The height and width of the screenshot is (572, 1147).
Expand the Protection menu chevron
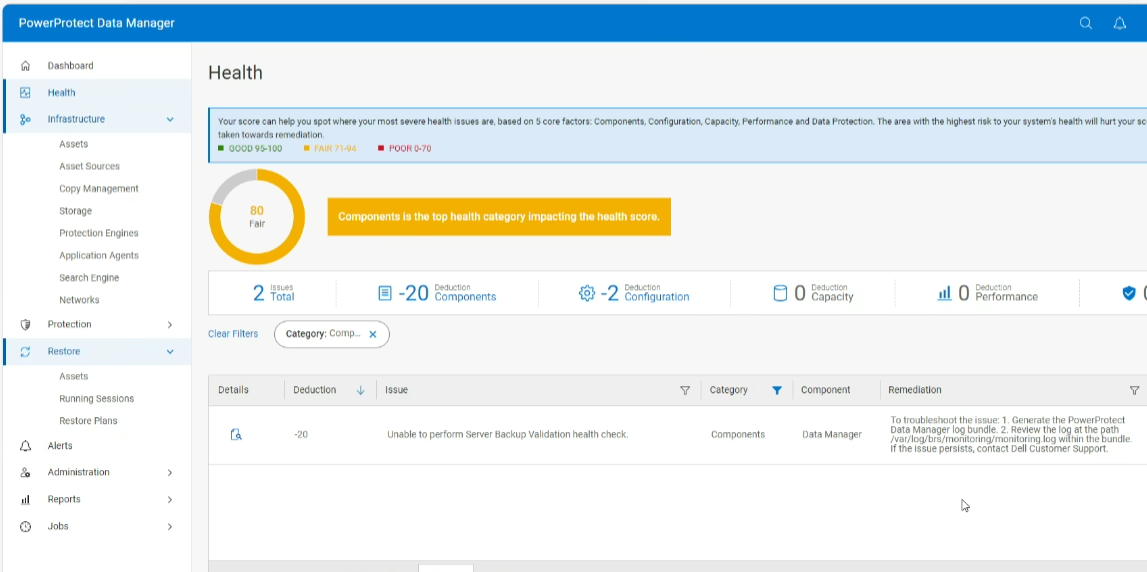tap(170, 325)
